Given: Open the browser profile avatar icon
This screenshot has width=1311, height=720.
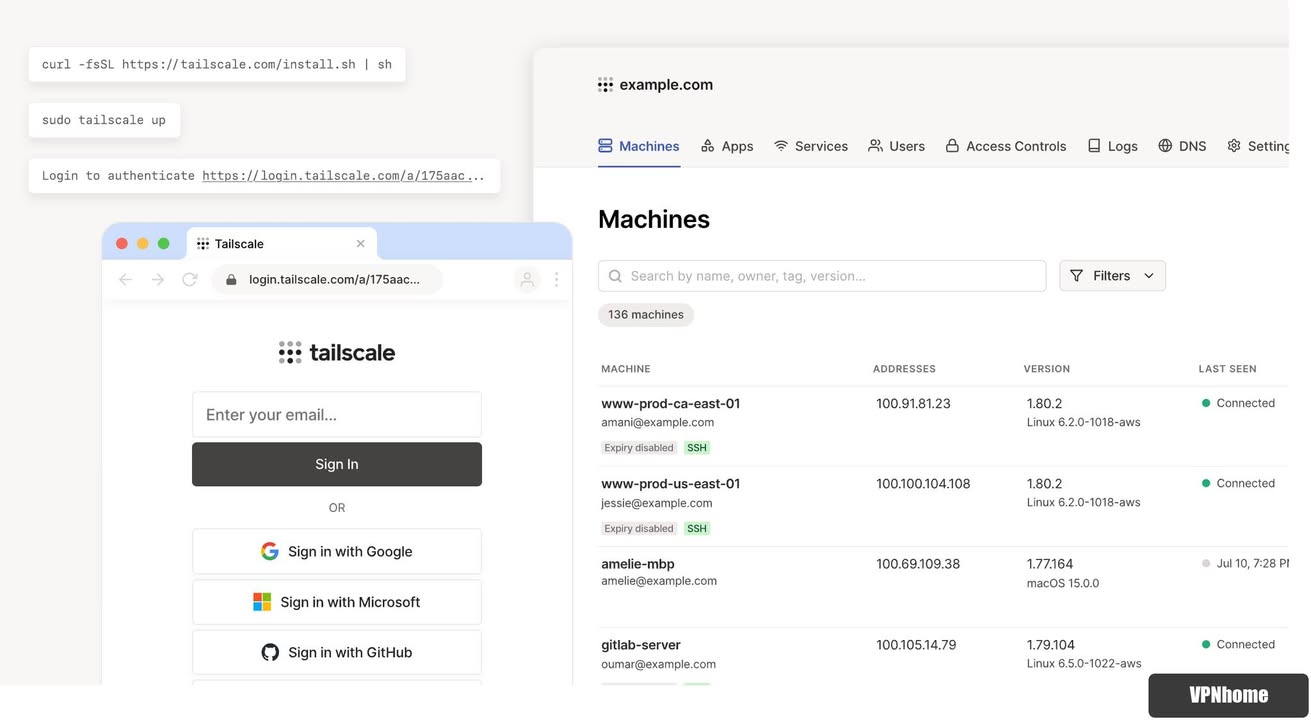Looking at the screenshot, I should pyautogui.click(x=527, y=280).
